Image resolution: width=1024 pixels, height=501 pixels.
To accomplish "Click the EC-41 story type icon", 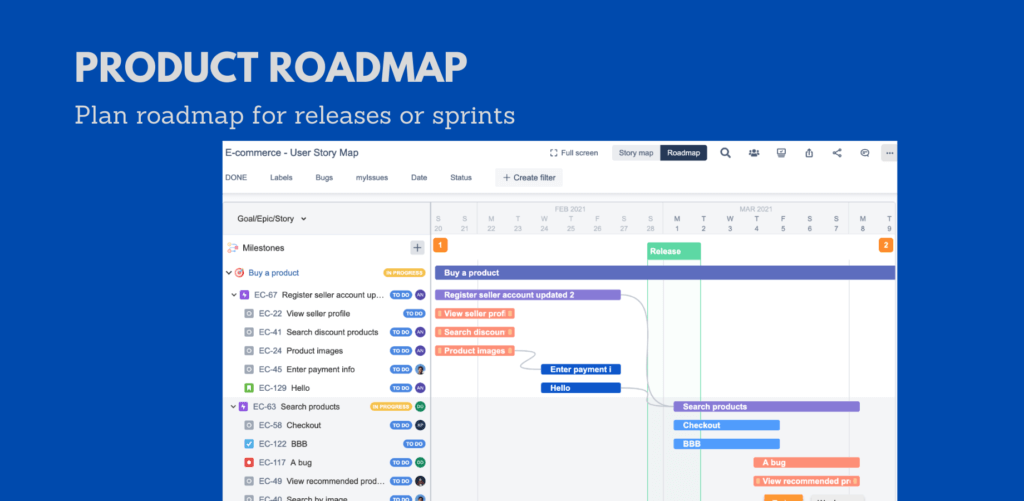I will pos(249,332).
